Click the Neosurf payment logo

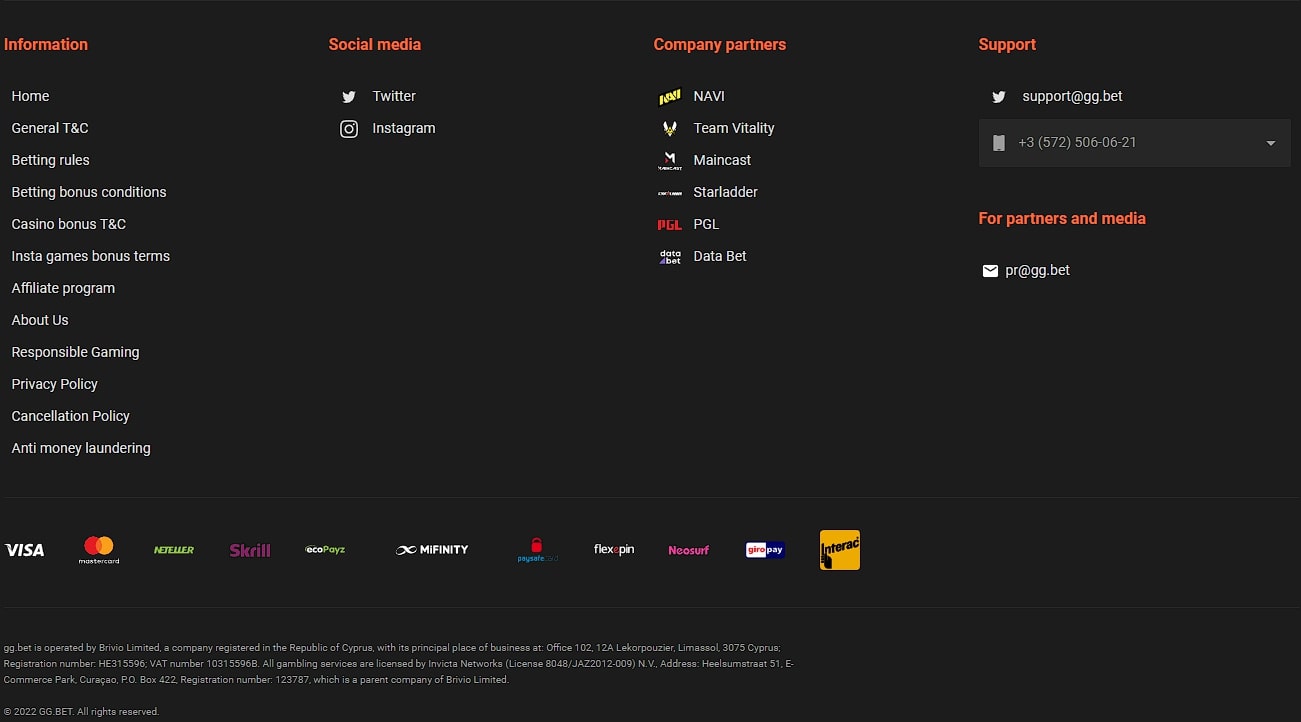coord(689,550)
